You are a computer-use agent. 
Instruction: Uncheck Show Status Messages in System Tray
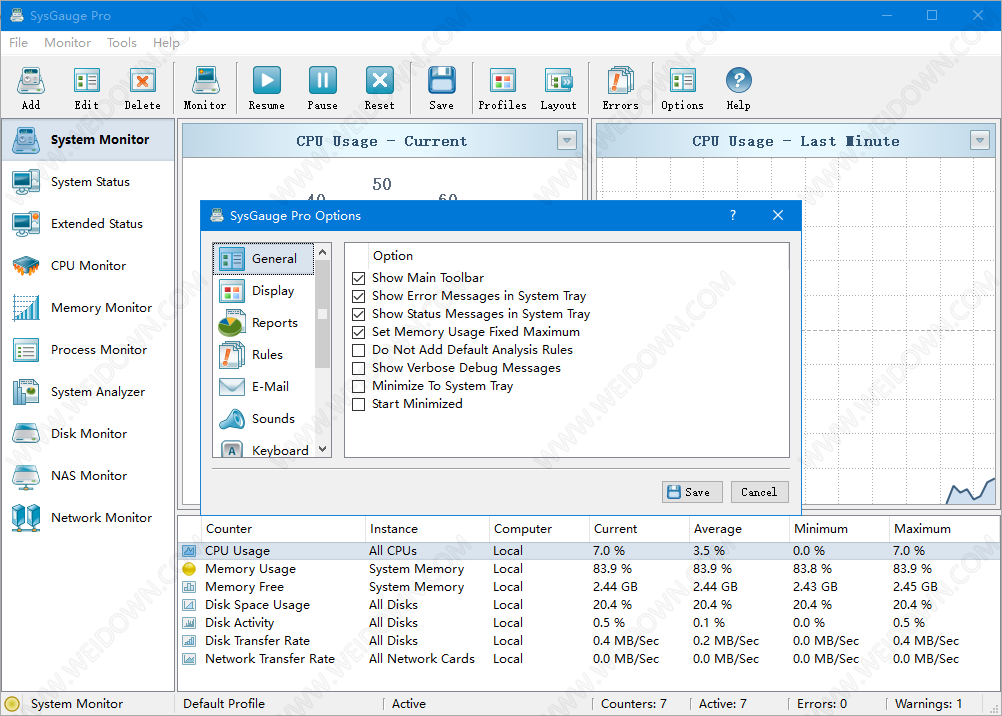[x=358, y=314]
